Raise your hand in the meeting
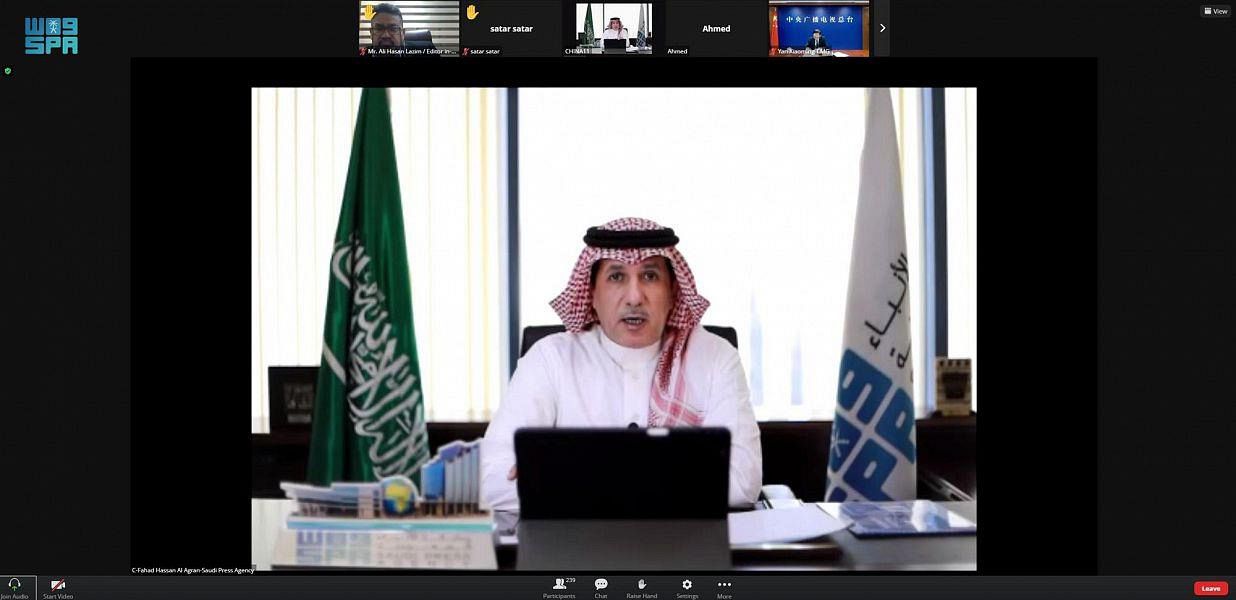1236x600 pixels. click(641, 585)
